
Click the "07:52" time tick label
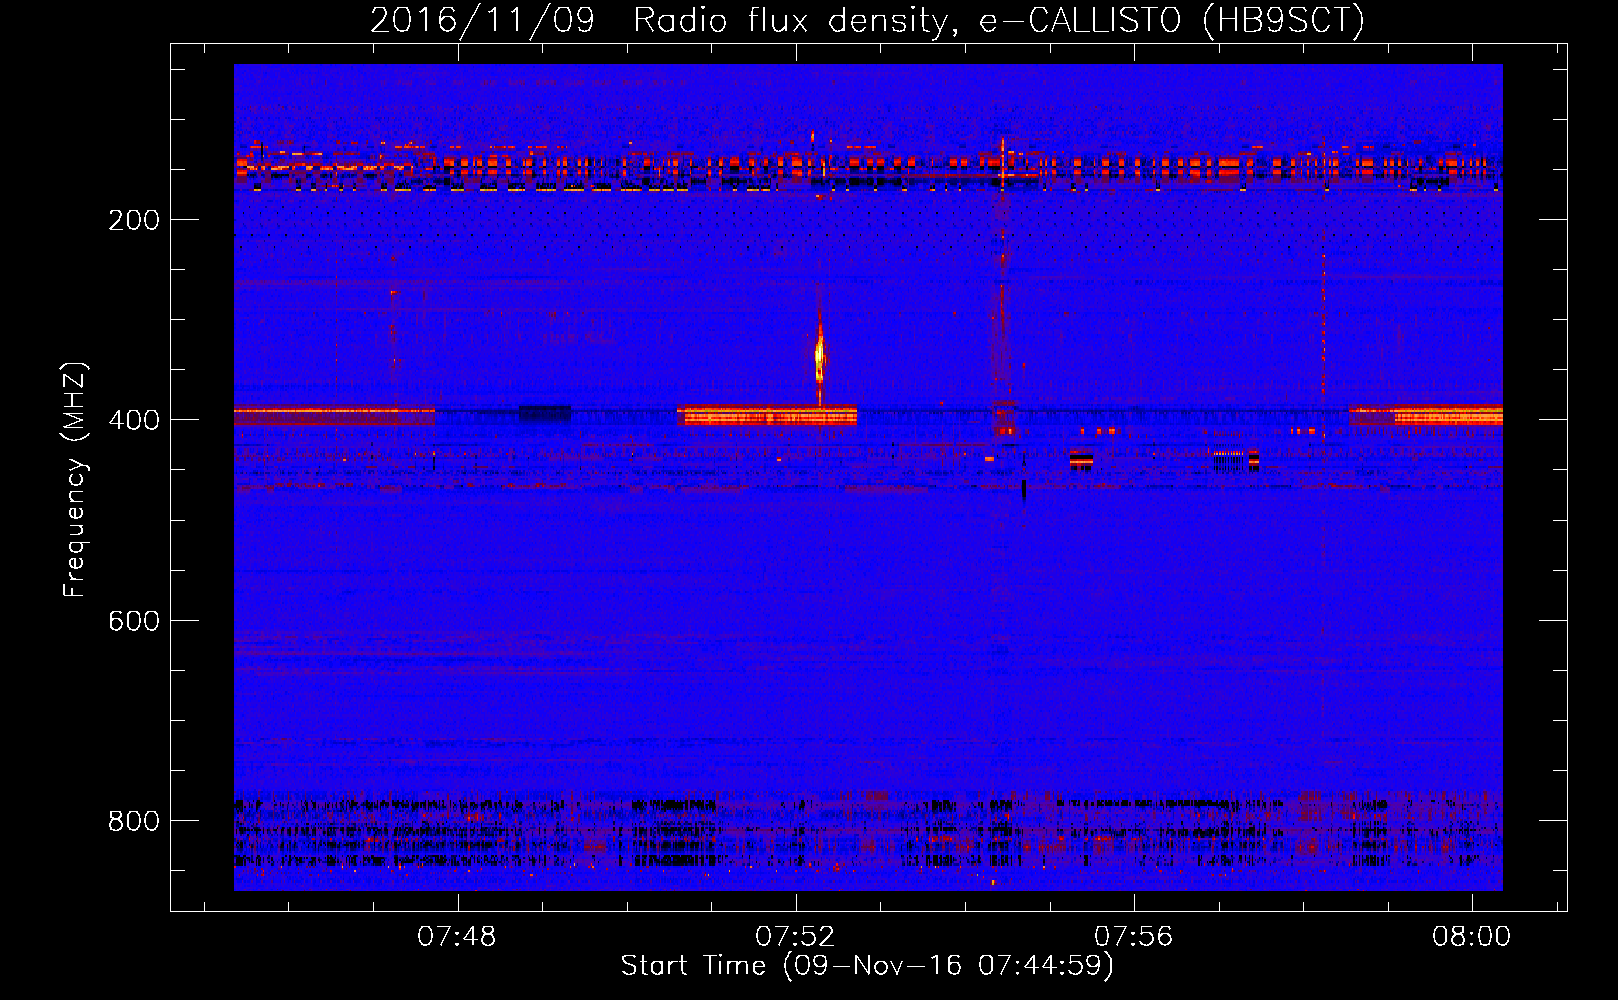point(795,937)
